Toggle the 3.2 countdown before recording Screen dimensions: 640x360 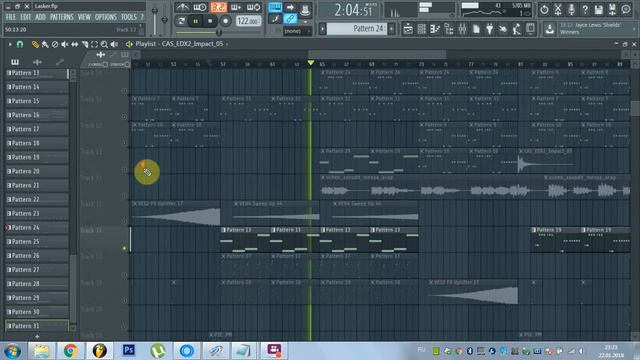coord(218,7)
